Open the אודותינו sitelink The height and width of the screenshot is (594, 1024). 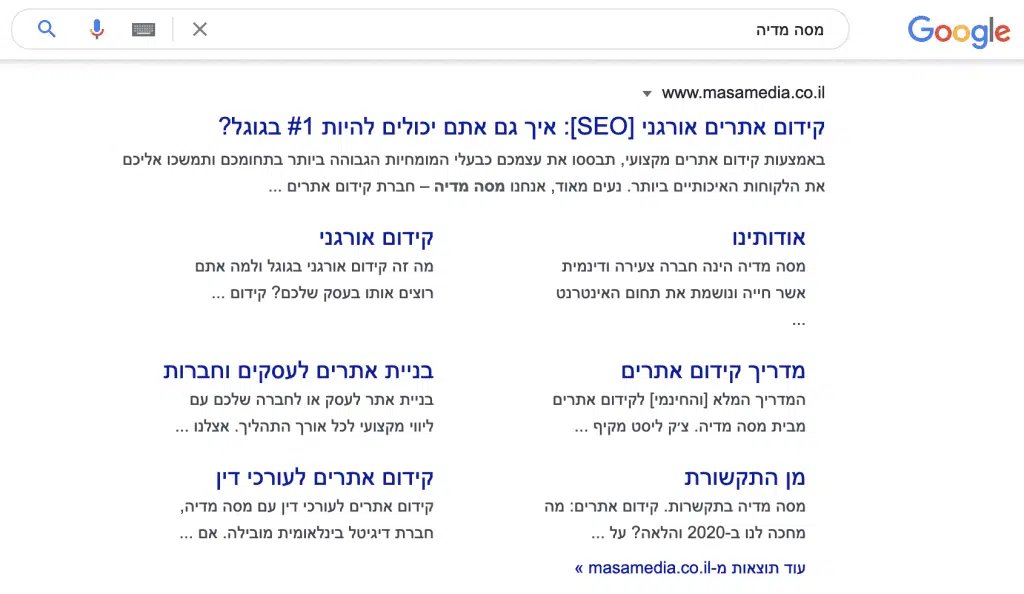pyautogui.click(x=768, y=238)
